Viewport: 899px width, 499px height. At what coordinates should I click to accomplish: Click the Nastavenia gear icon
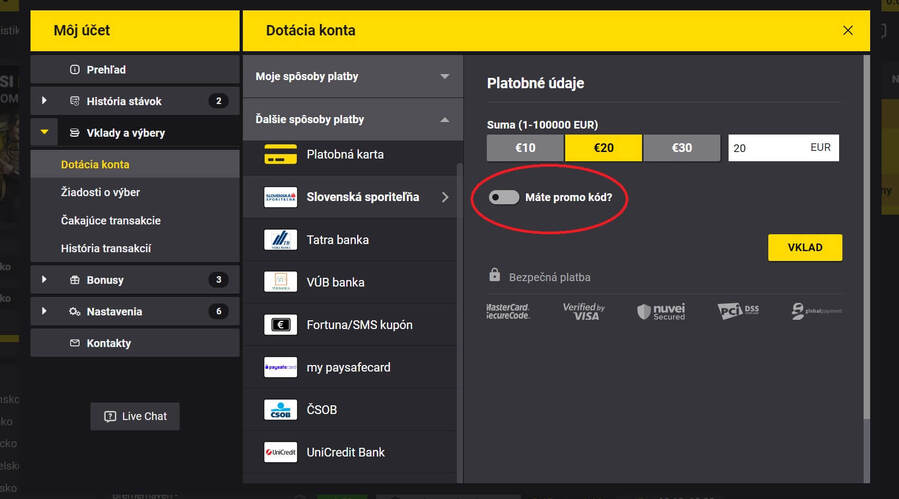(x=75, y=311)
